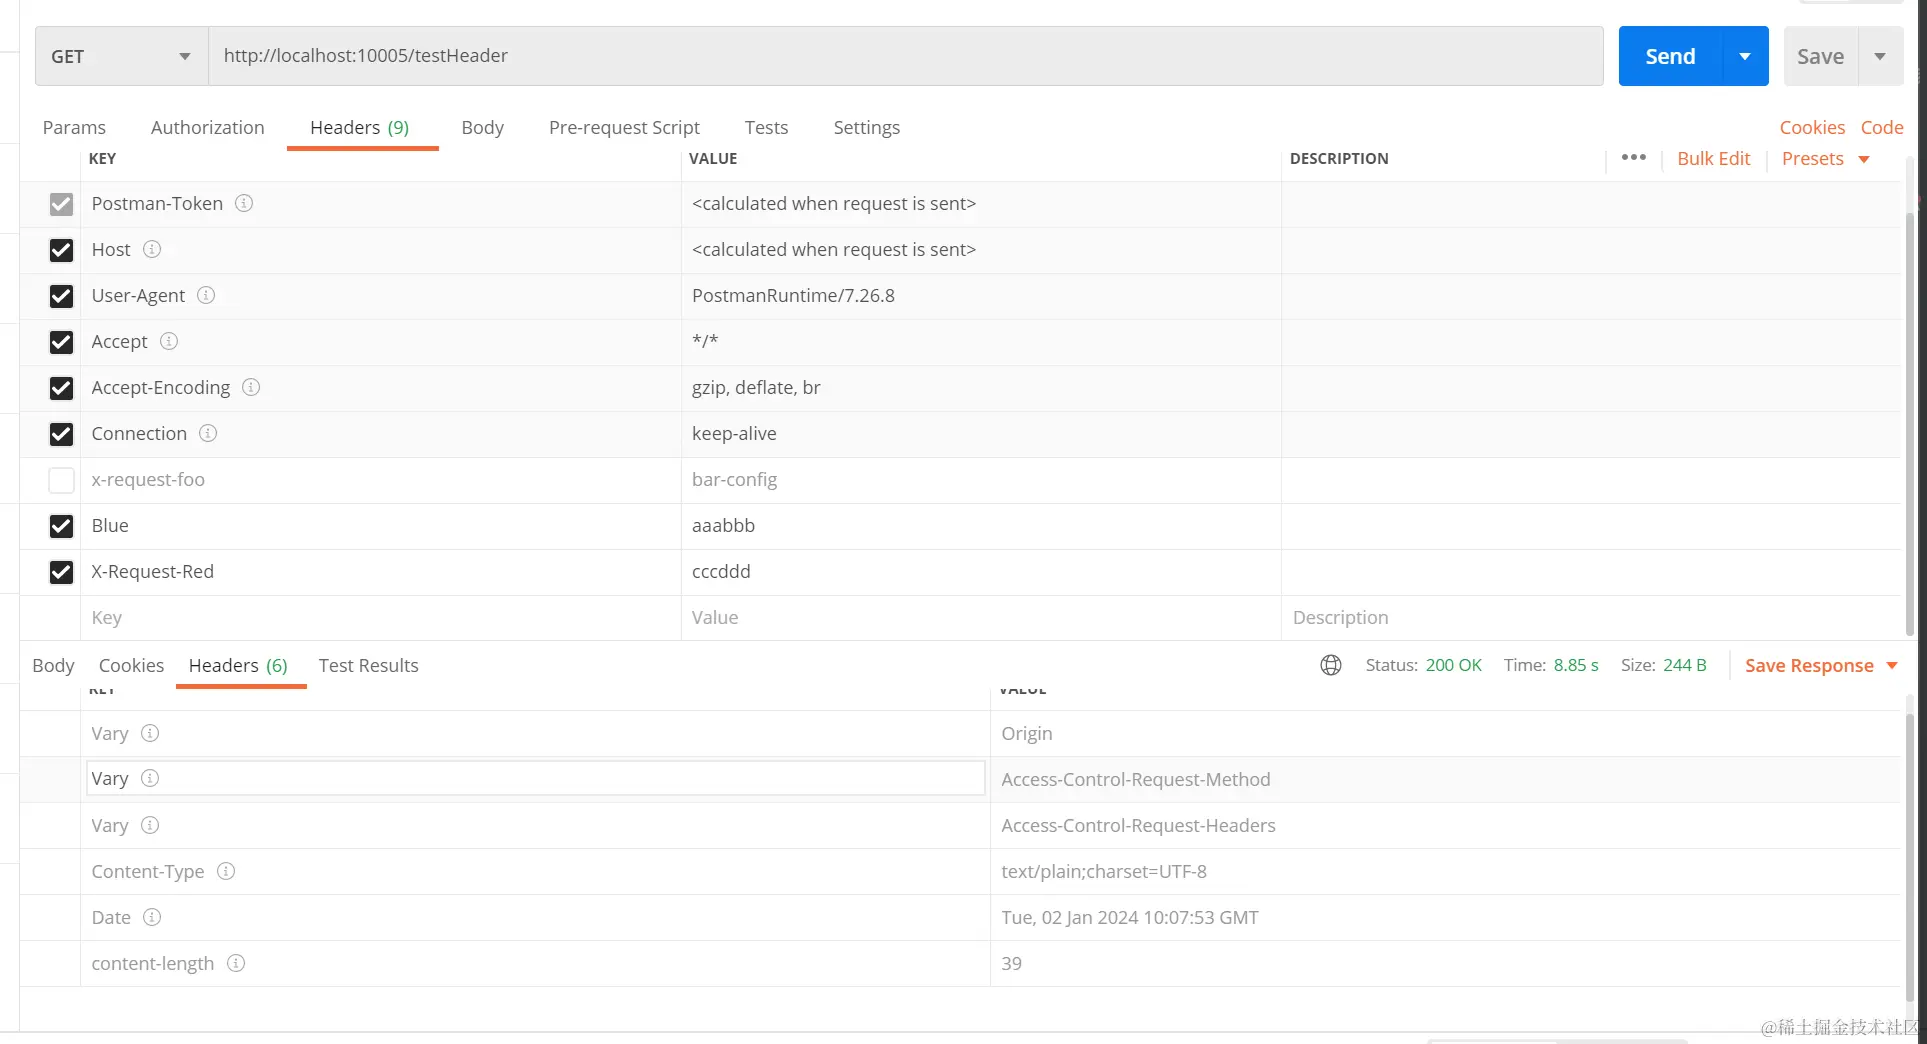The image size is (1927, 1044).
Task: Expand the Send button dropdown arrow
Action: pyautogui.click(x=1745, y=56)
